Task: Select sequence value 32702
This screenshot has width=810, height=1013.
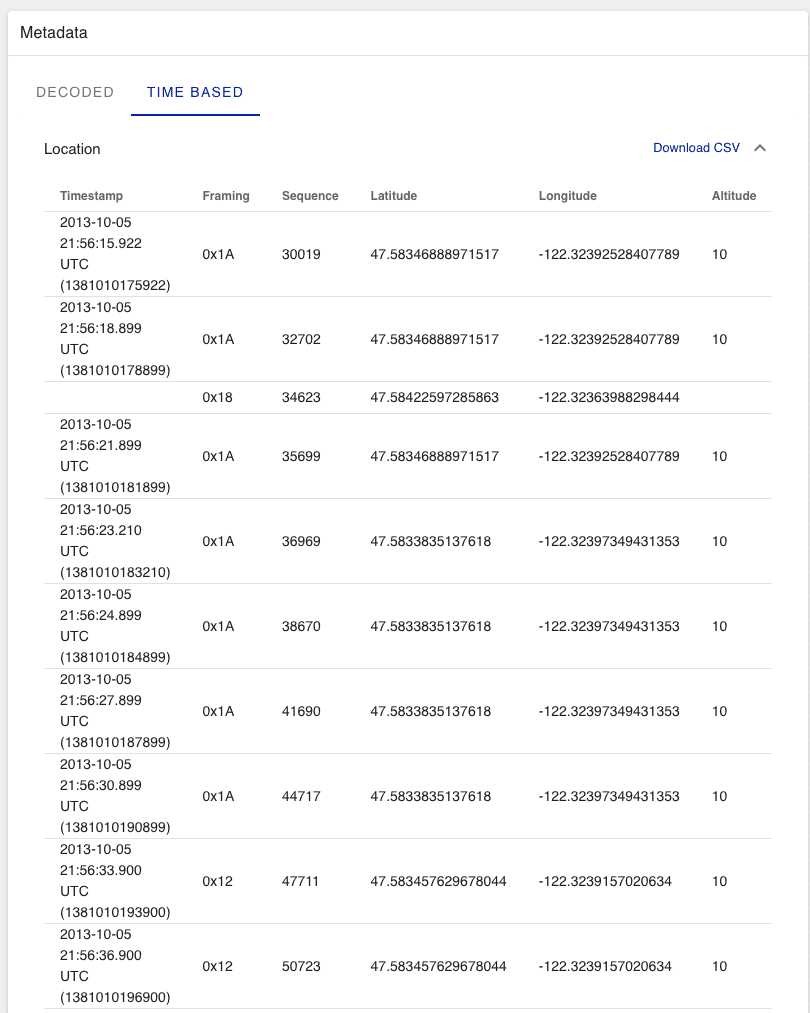Action: 301,339
